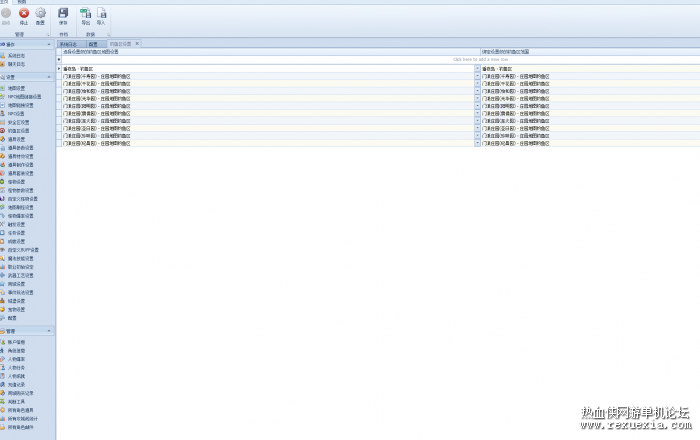Open 安全区设置 in the sidebar
The image size is (700, 440).
click(18, 122)
